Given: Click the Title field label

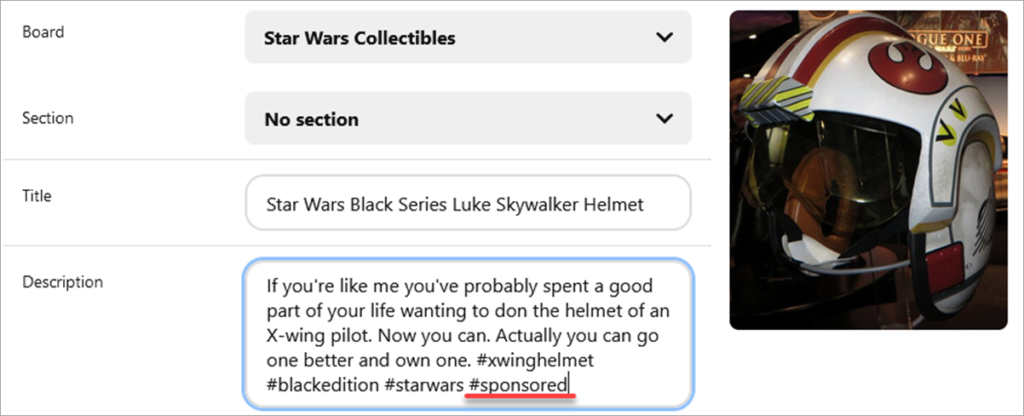Looking at the screenshot, I should pyautogui.click(x=36, y=196).
